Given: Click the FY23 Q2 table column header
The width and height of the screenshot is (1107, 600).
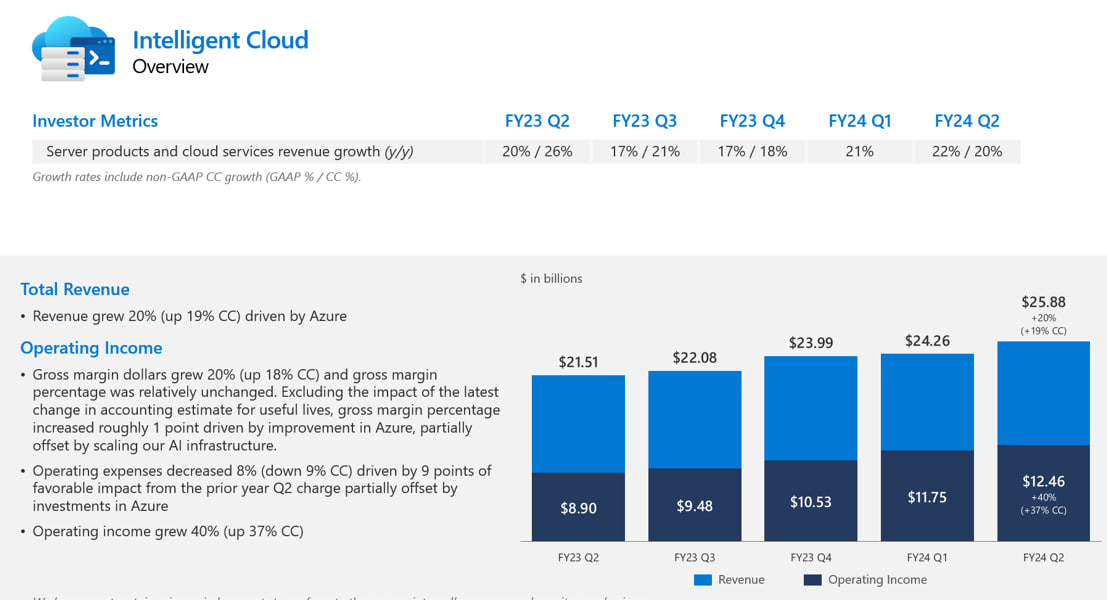Looking at the screenshot, I should (x=537, y=121).
